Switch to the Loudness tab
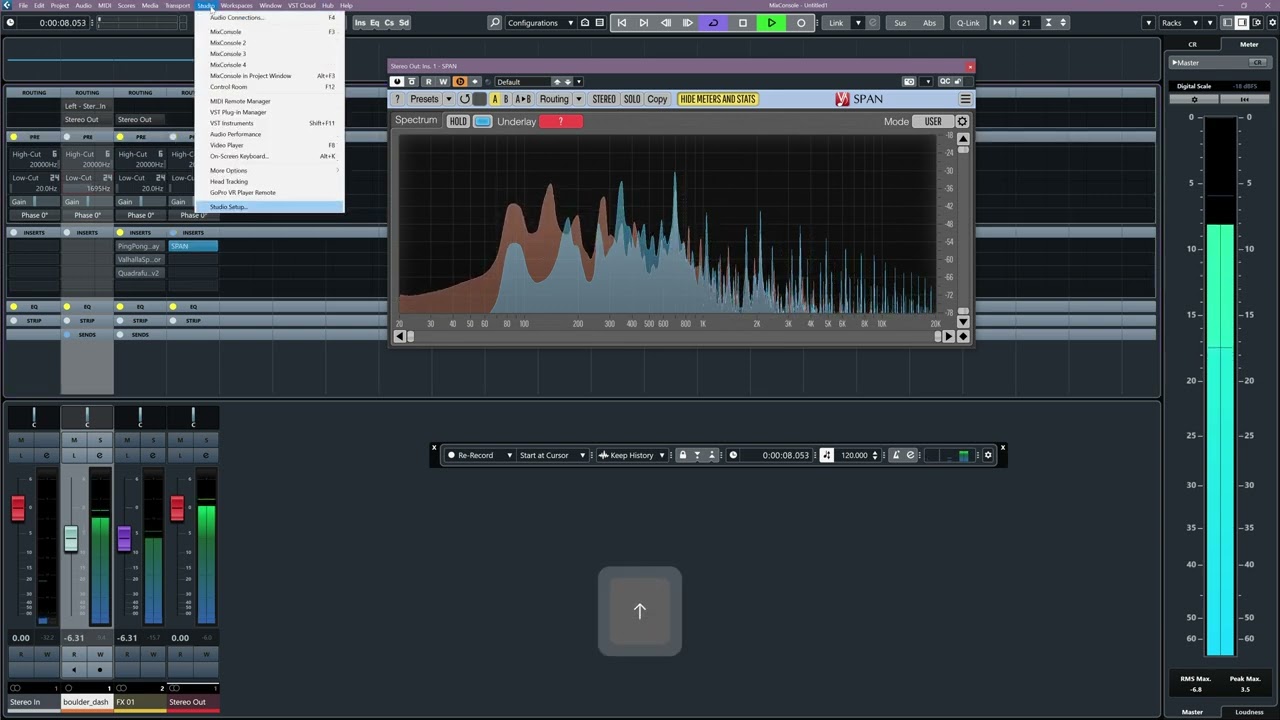The height and width of the screenshot is (720, 1280). tap(1249, 712)
